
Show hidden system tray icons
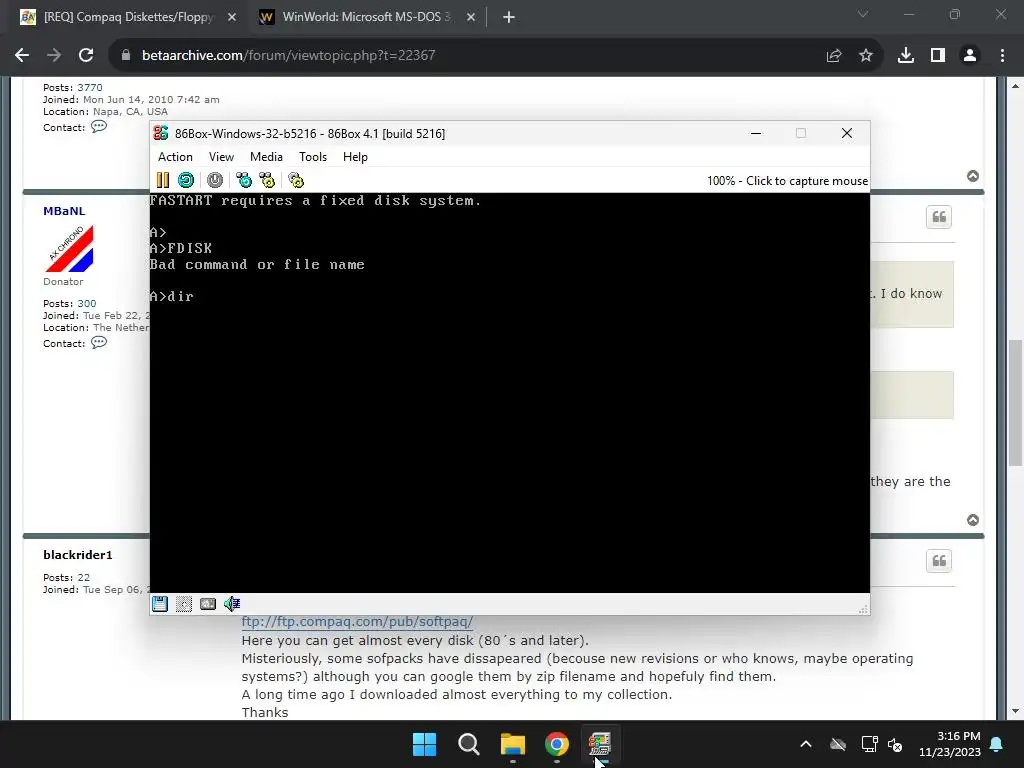click(x=806, y=744)
